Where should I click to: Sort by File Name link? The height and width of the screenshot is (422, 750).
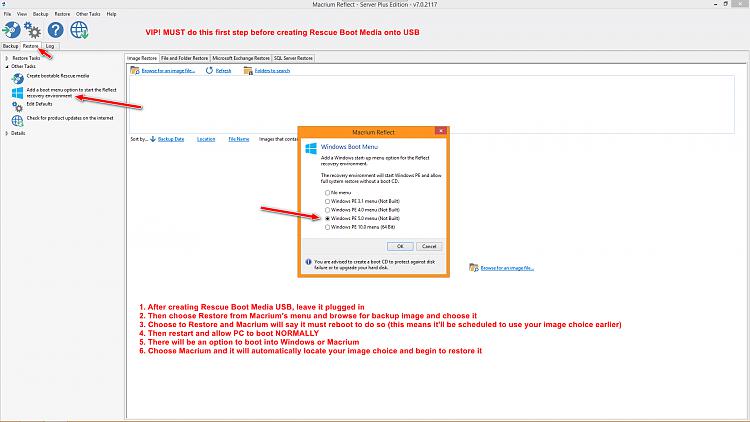[239, 139]
